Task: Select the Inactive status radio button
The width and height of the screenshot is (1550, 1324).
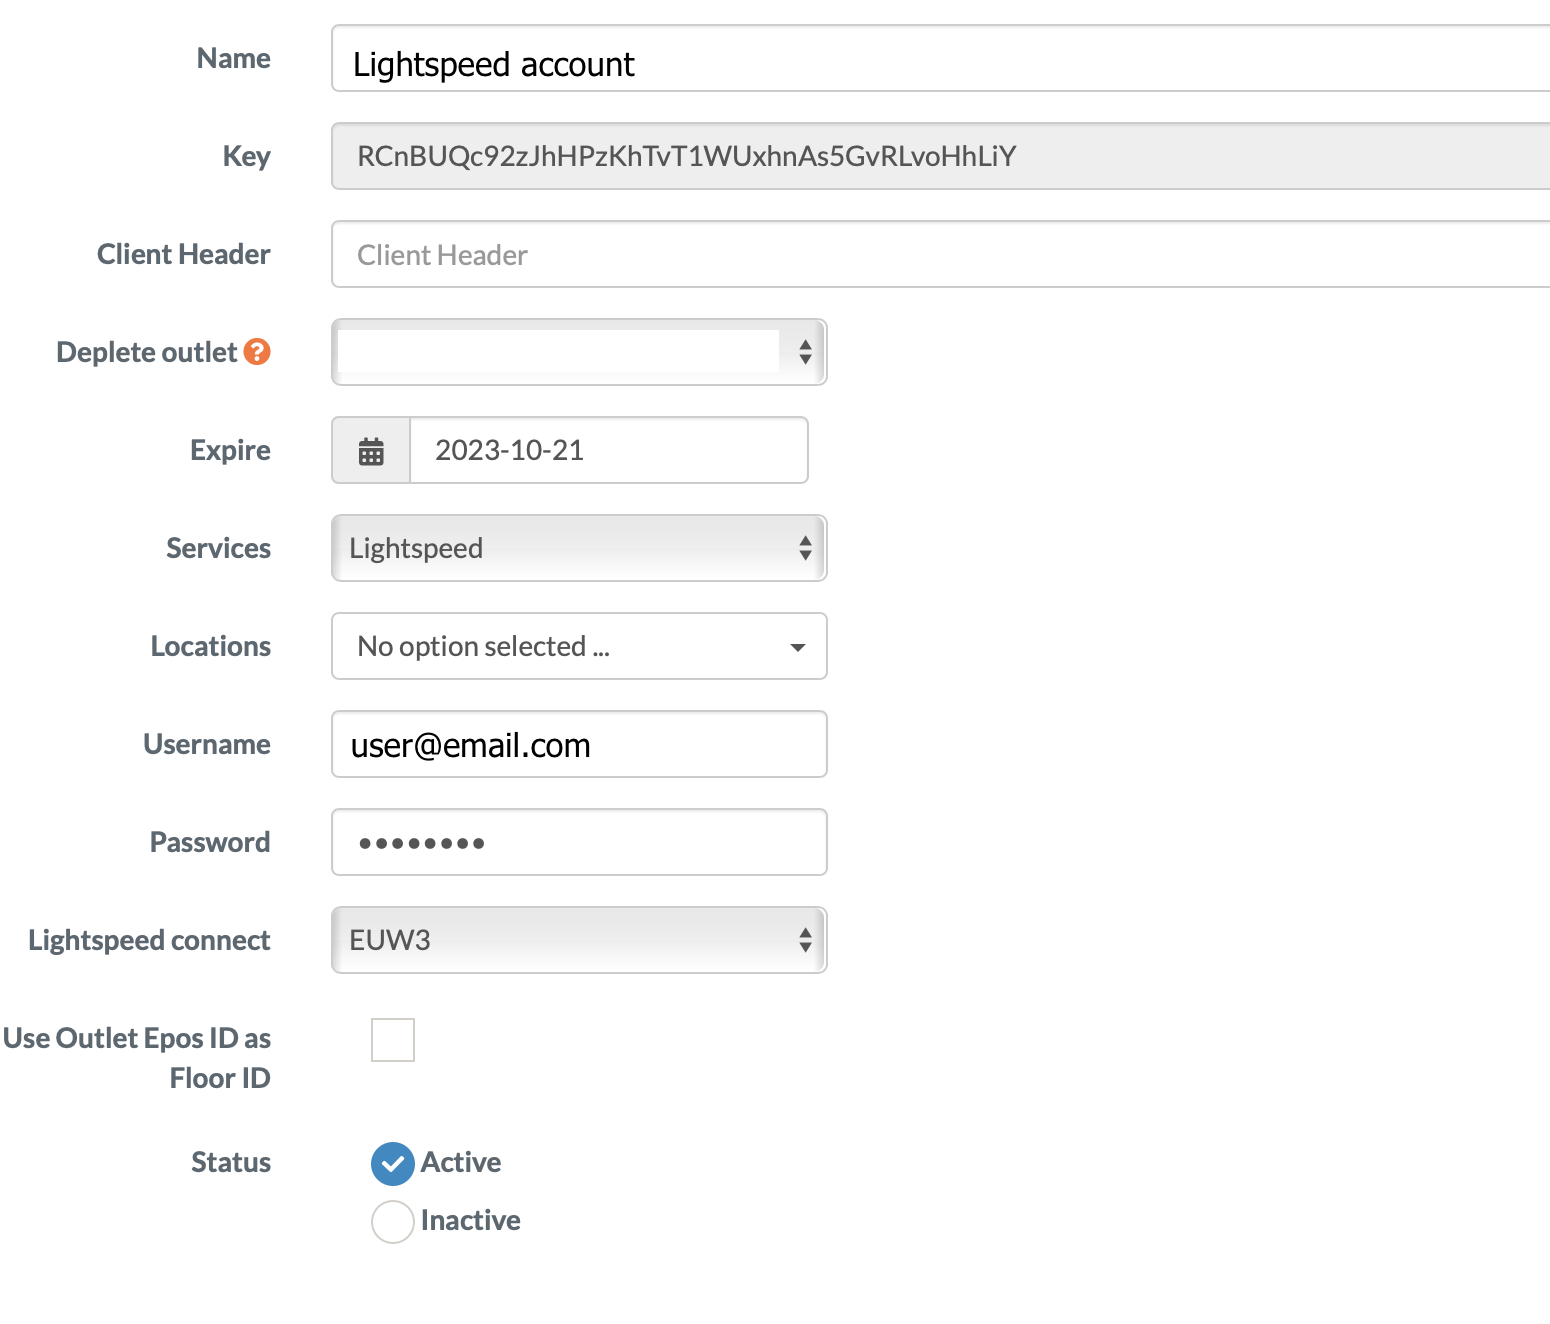Action: pyautogui.click(x=392, y=1221)
